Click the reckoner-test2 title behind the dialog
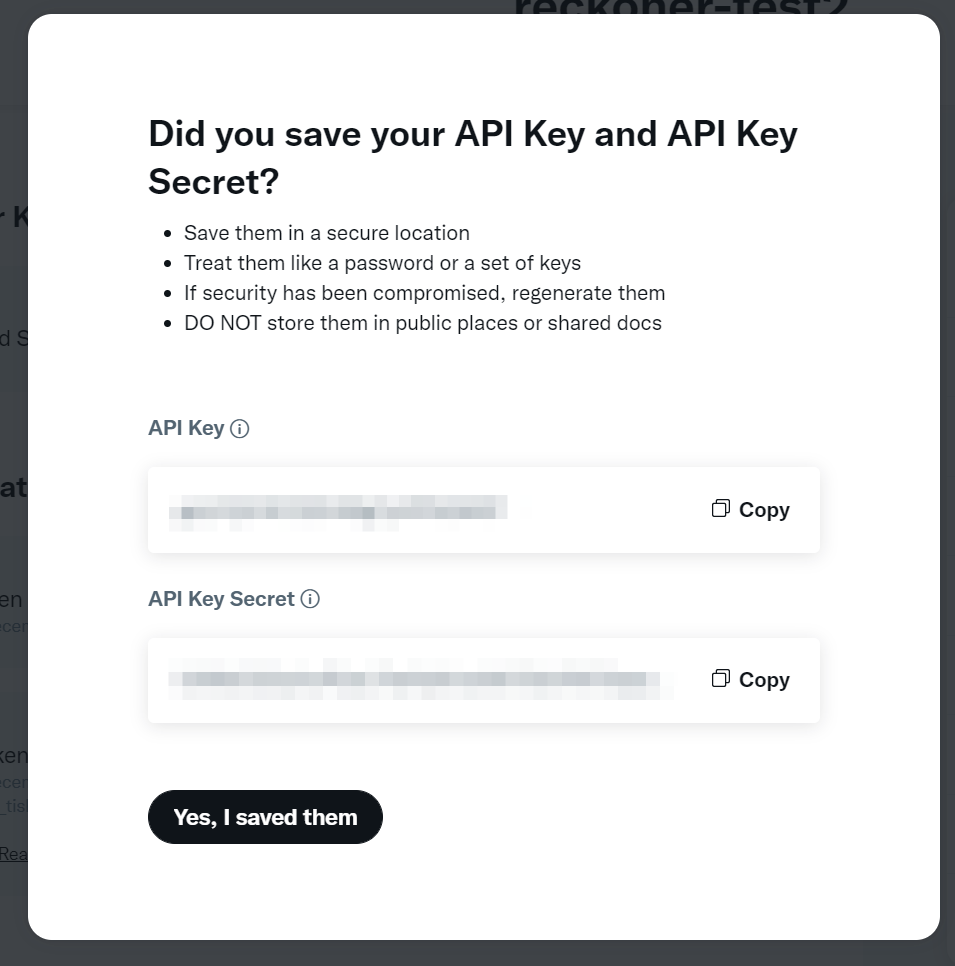Viewport: 955px width, 966px height. coord(680,8)
